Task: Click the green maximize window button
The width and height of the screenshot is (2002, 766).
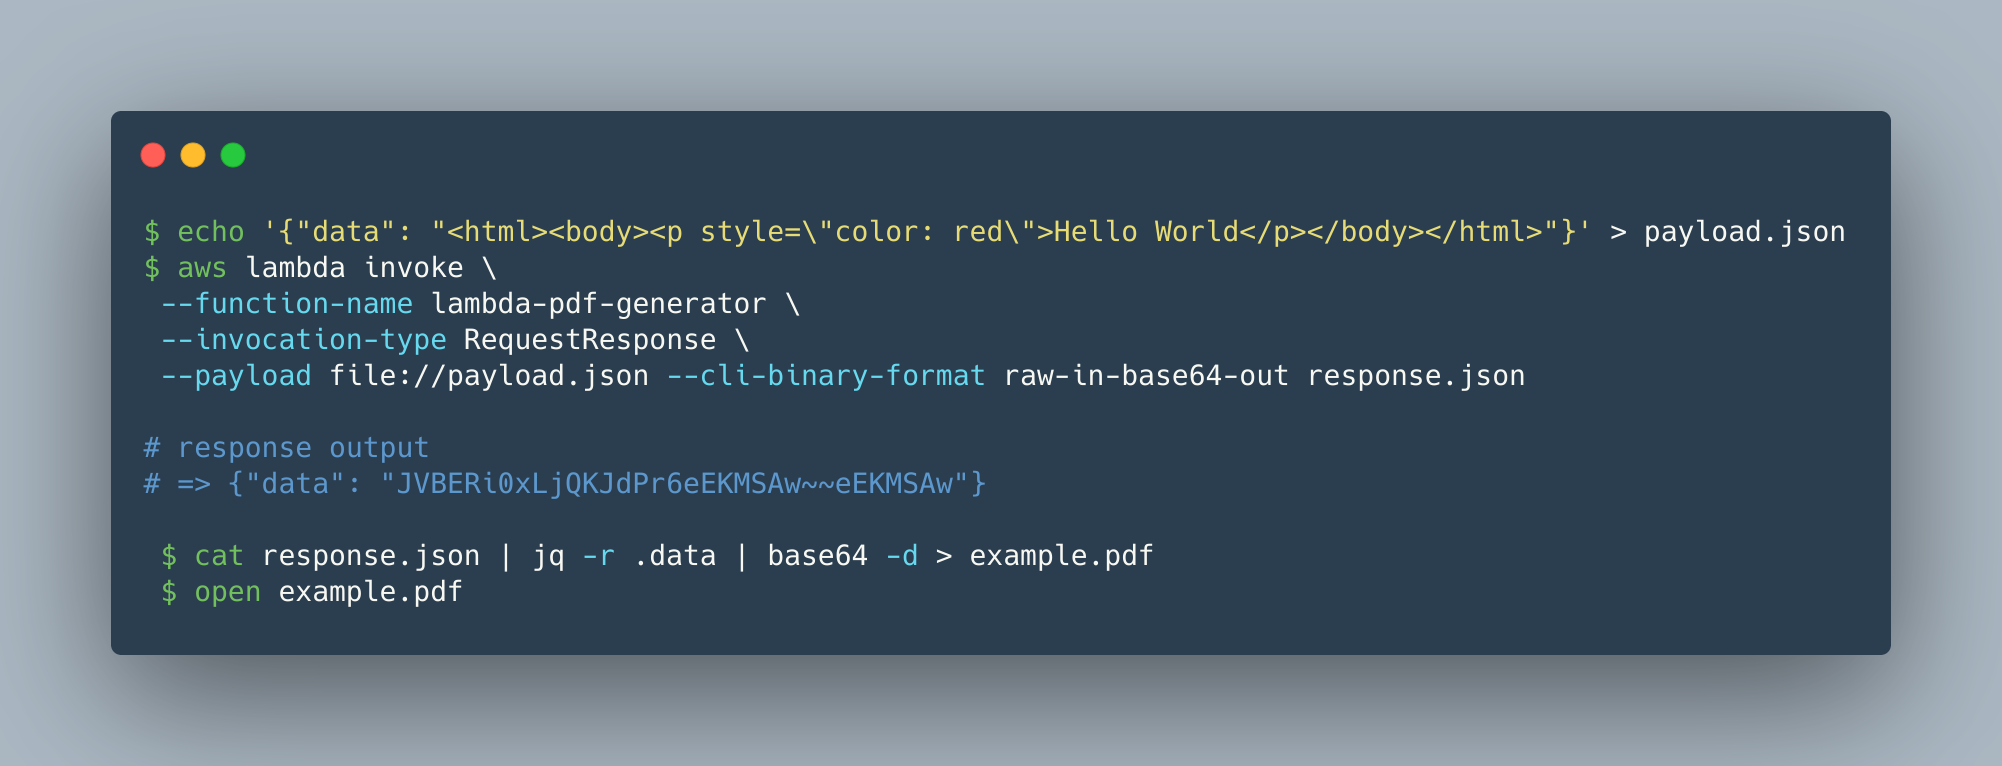Action: [233, 155]
